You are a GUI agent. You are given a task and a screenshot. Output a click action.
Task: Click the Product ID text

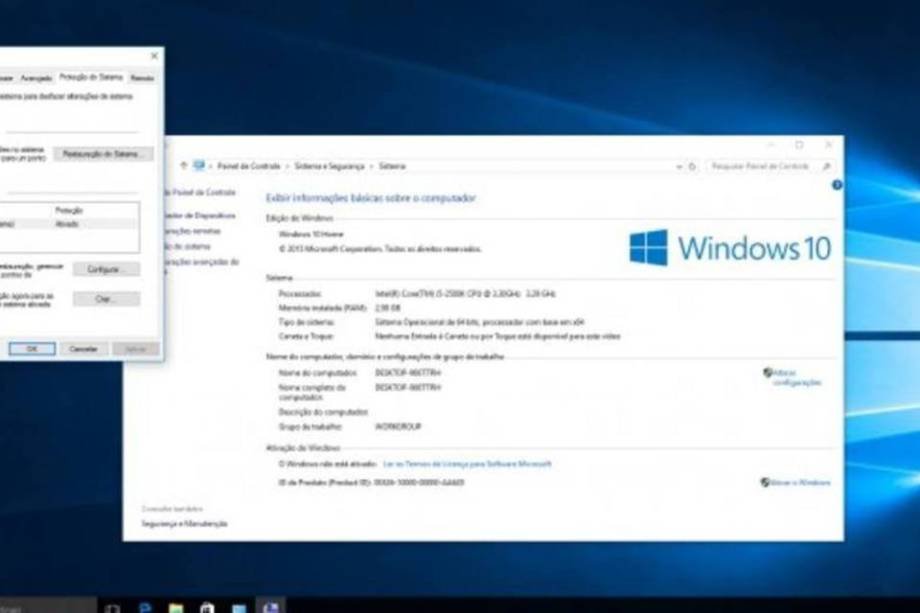[x=371, y=483]
